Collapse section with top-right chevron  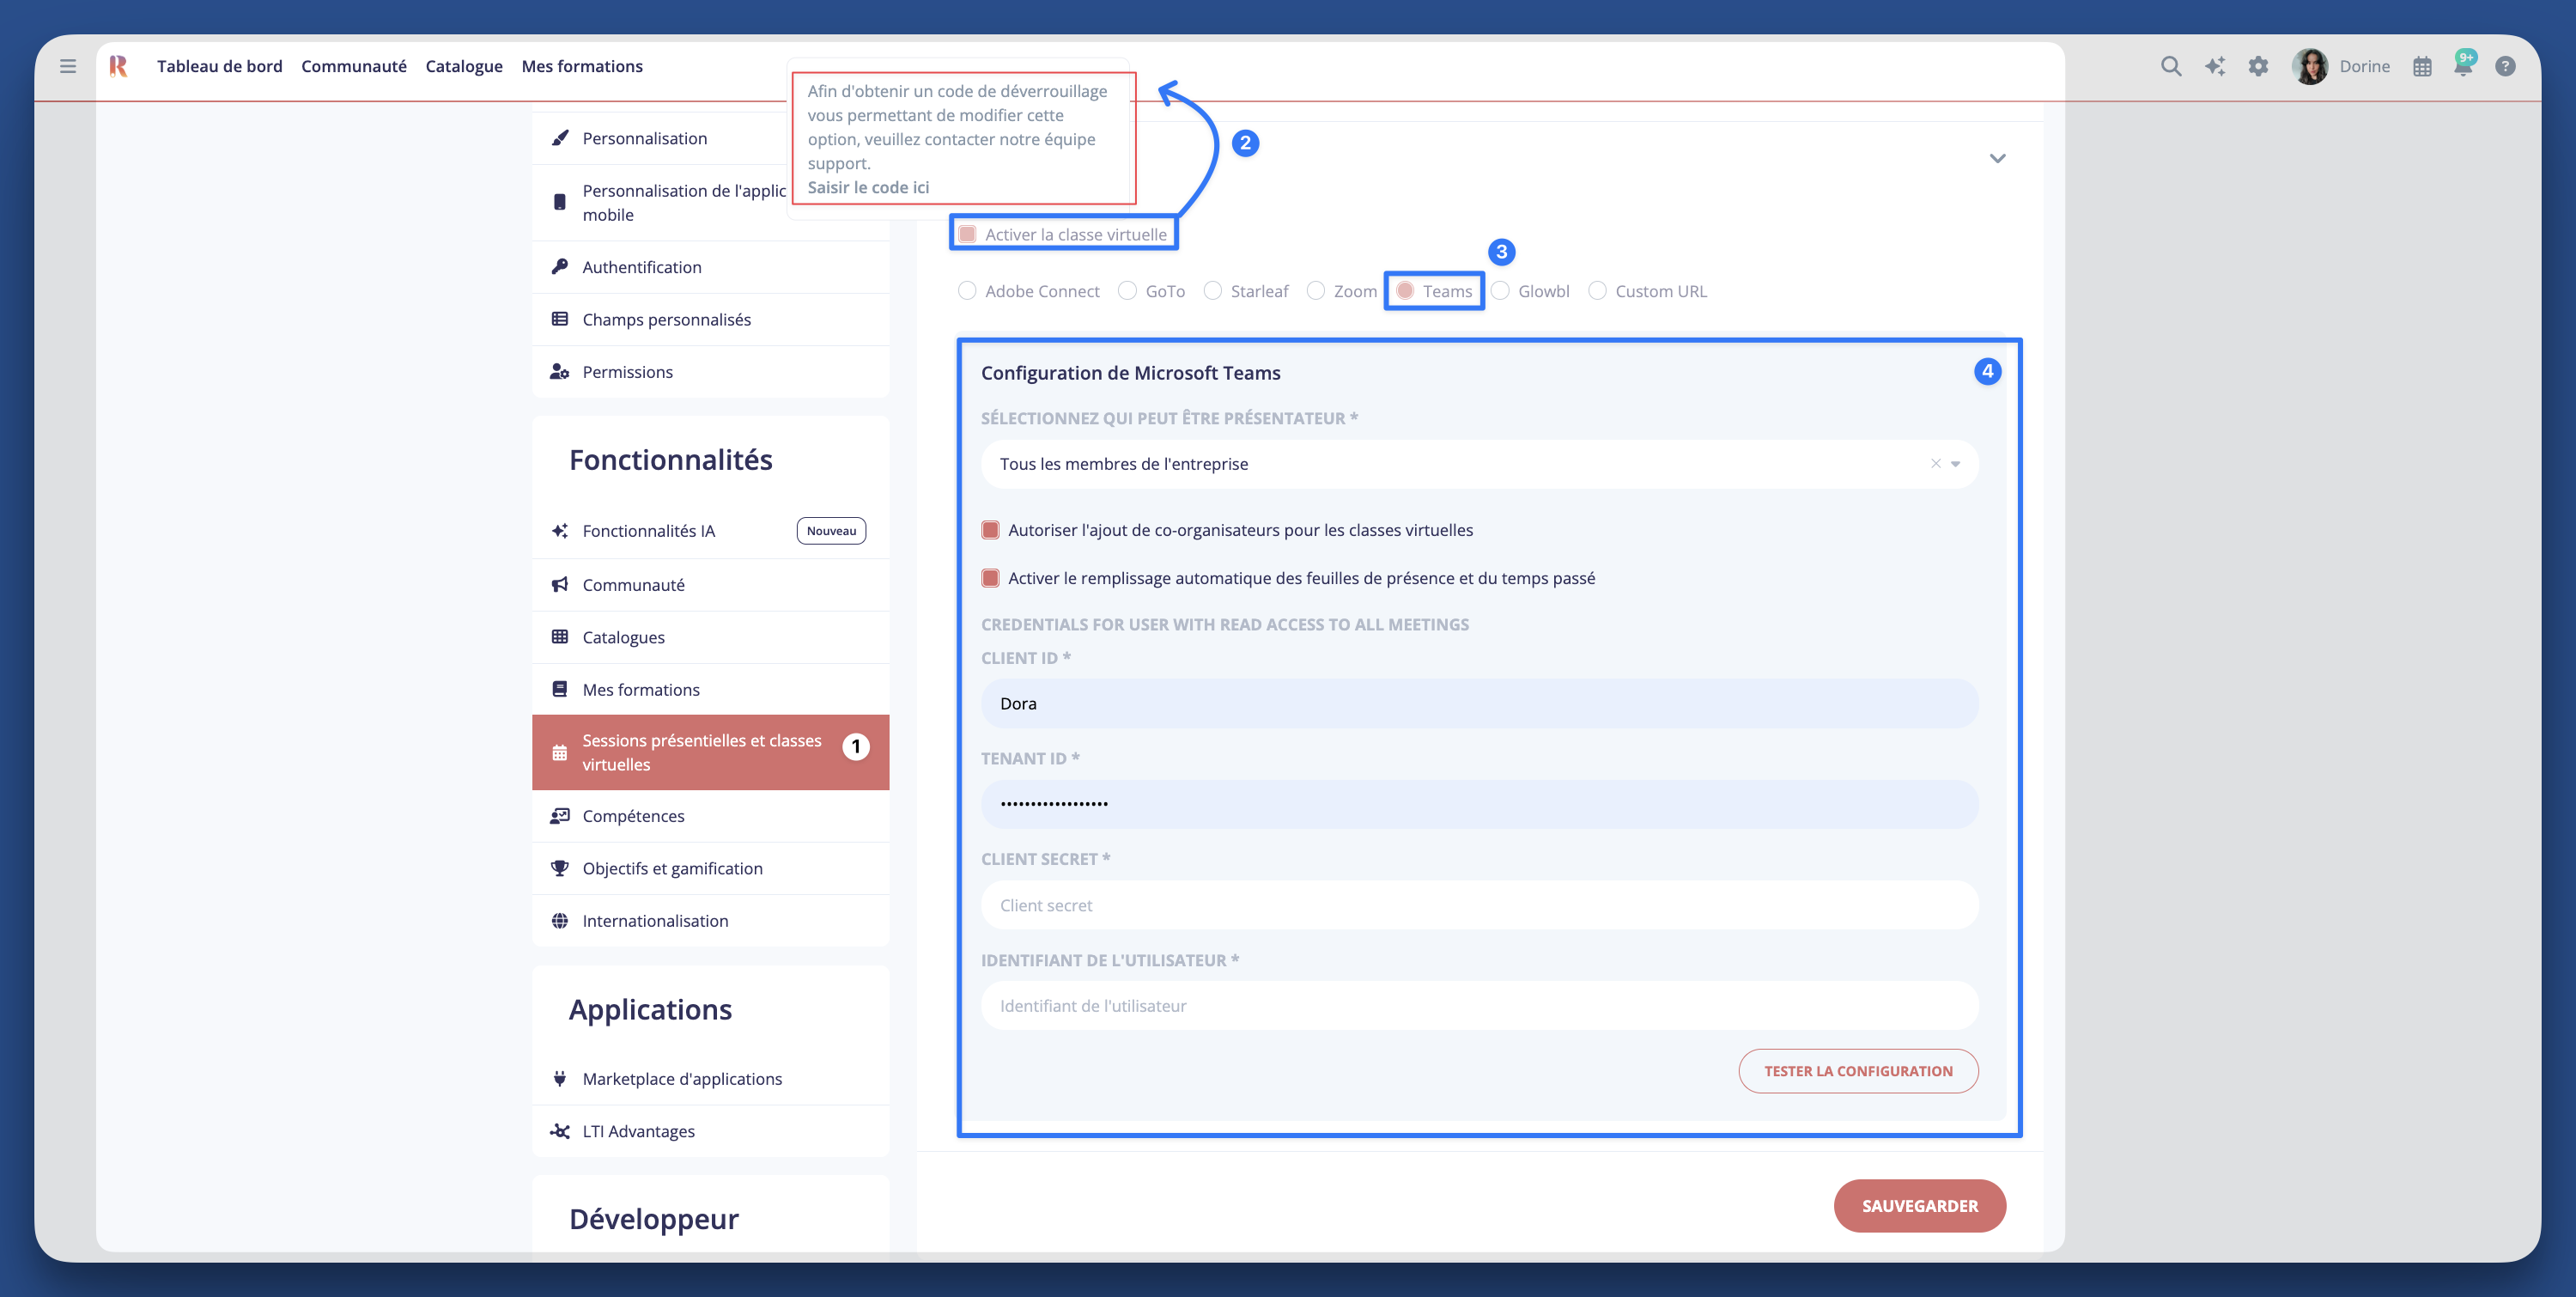1997,158
